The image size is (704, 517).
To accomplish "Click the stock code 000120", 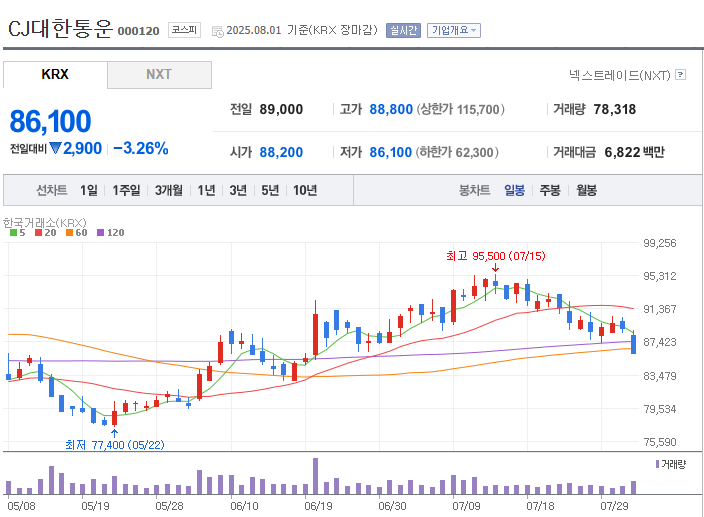I will [138, 31].
